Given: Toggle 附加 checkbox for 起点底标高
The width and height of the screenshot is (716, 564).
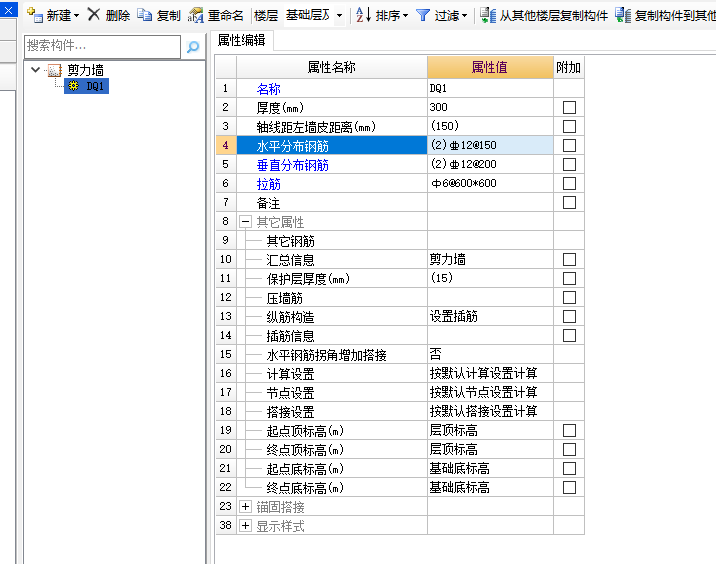Looking at the screenshot, I should [569, 469].
